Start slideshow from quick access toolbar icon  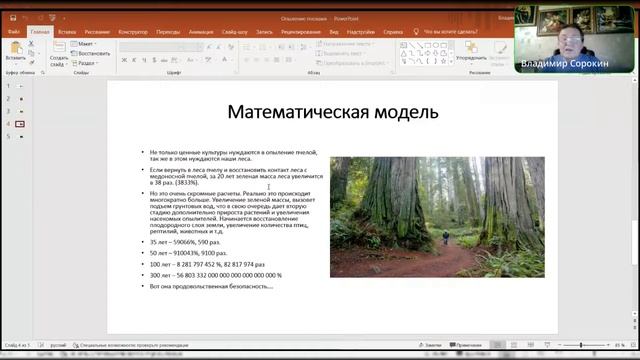pyautogui.click(x=52, y=18)
